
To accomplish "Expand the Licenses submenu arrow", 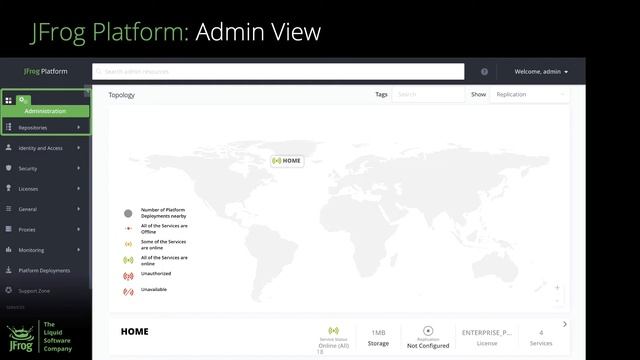I will 78,189.
